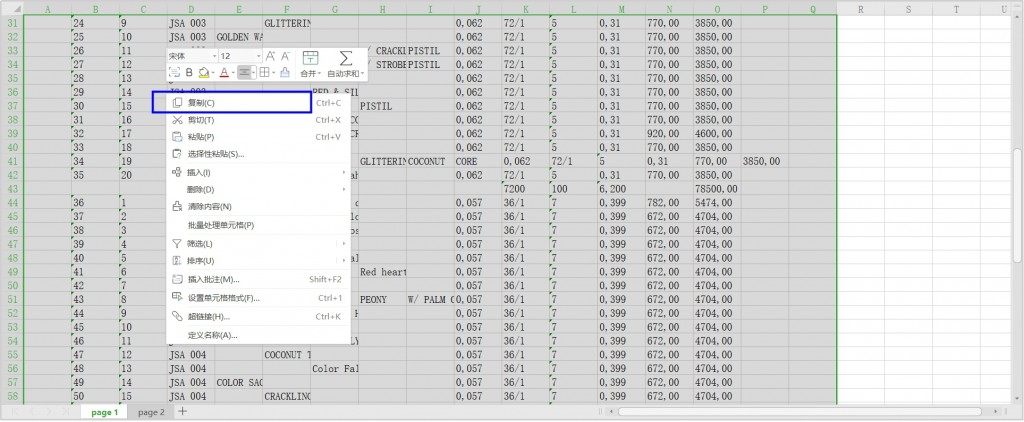Decrease font size in mini toolbar
This screenshot has height=422, width=1024.
pos(285,56)
